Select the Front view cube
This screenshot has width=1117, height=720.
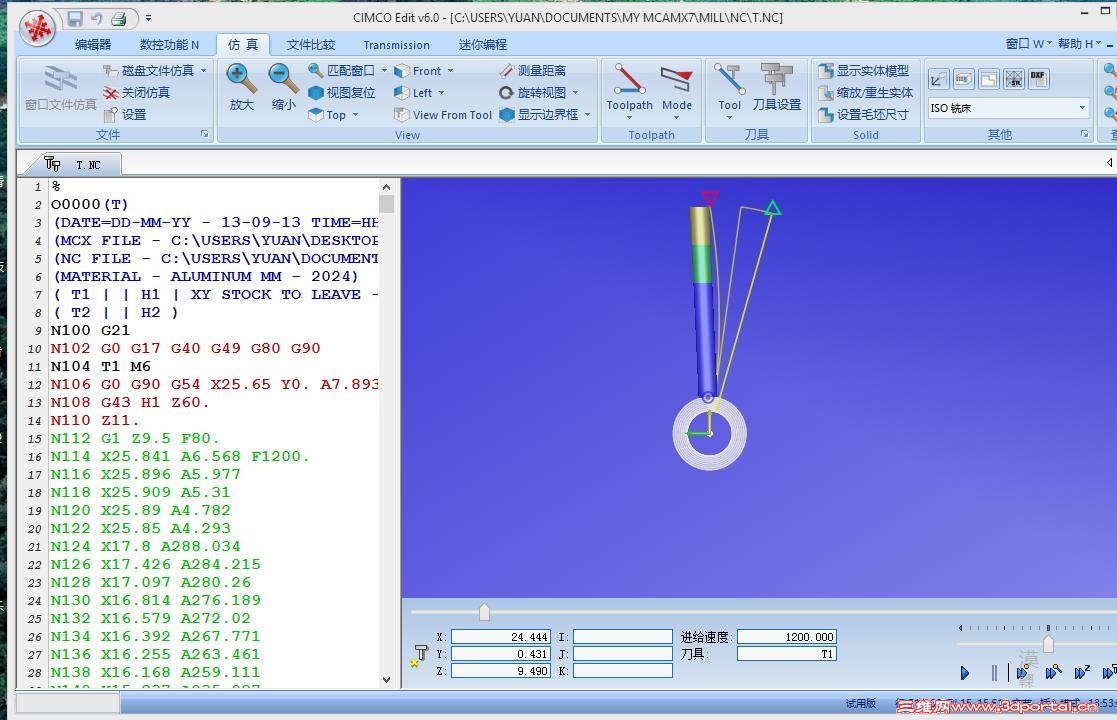pos(418,71)
